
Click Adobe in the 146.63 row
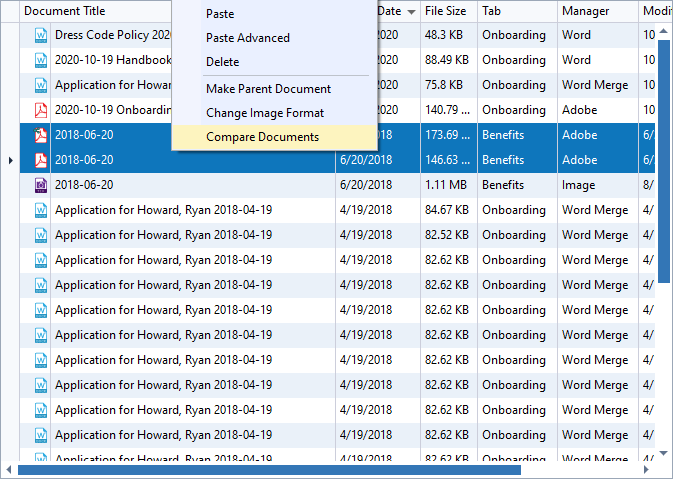pos(579,160)
